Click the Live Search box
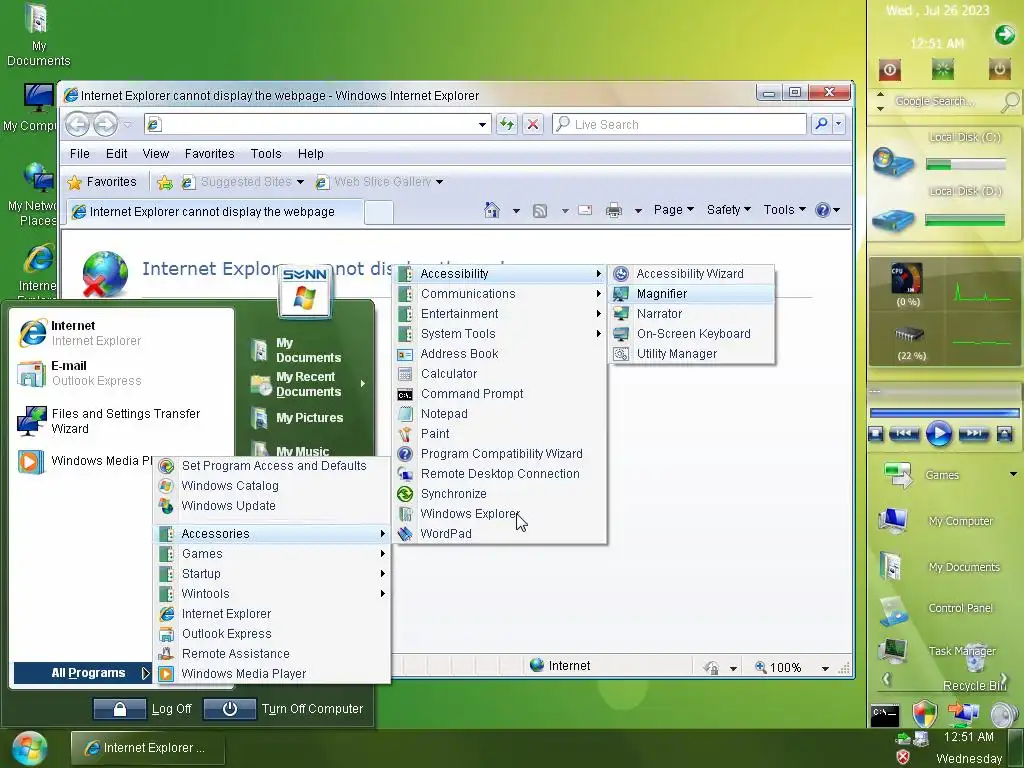 (679, 124)
